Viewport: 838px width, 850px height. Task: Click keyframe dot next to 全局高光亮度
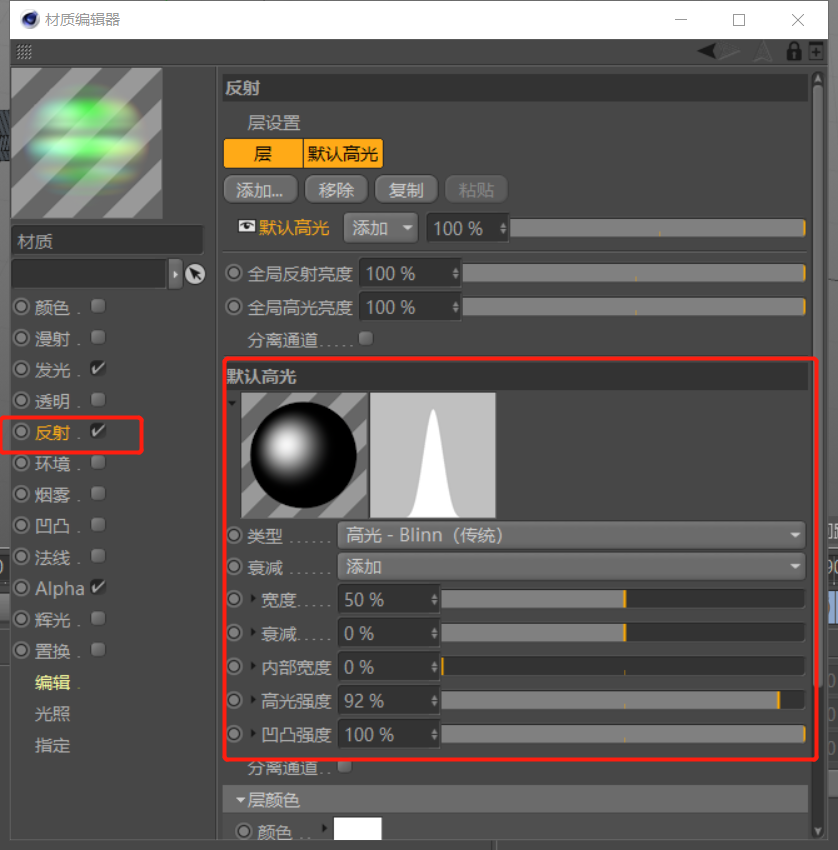pos(234,307)
